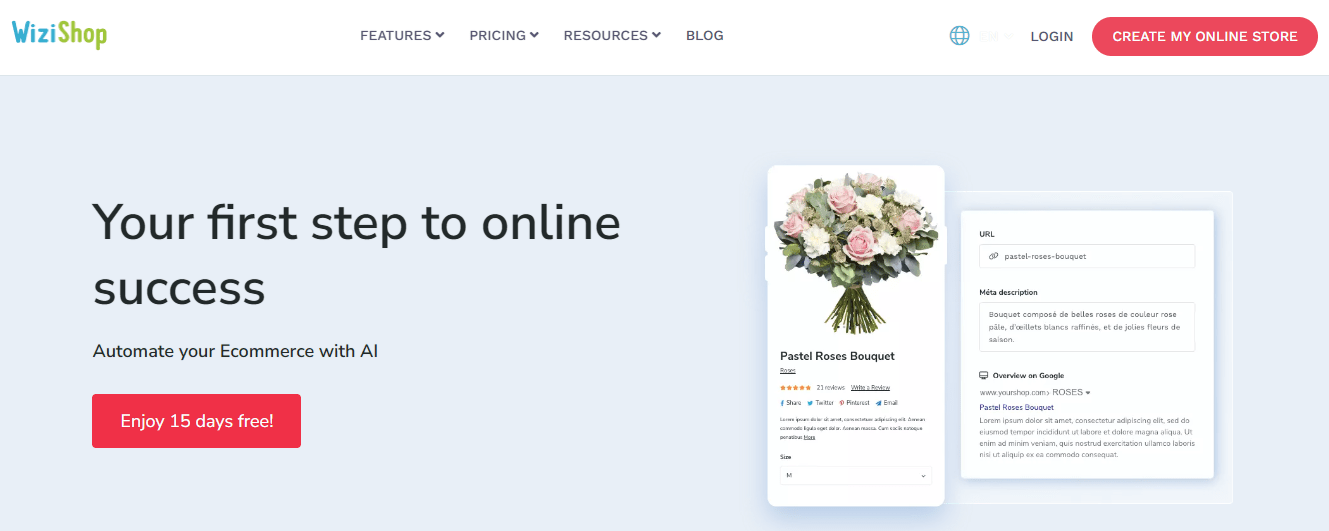Click the link icon in URL field
1329x531 pixels.
click(x=993, y=256)
